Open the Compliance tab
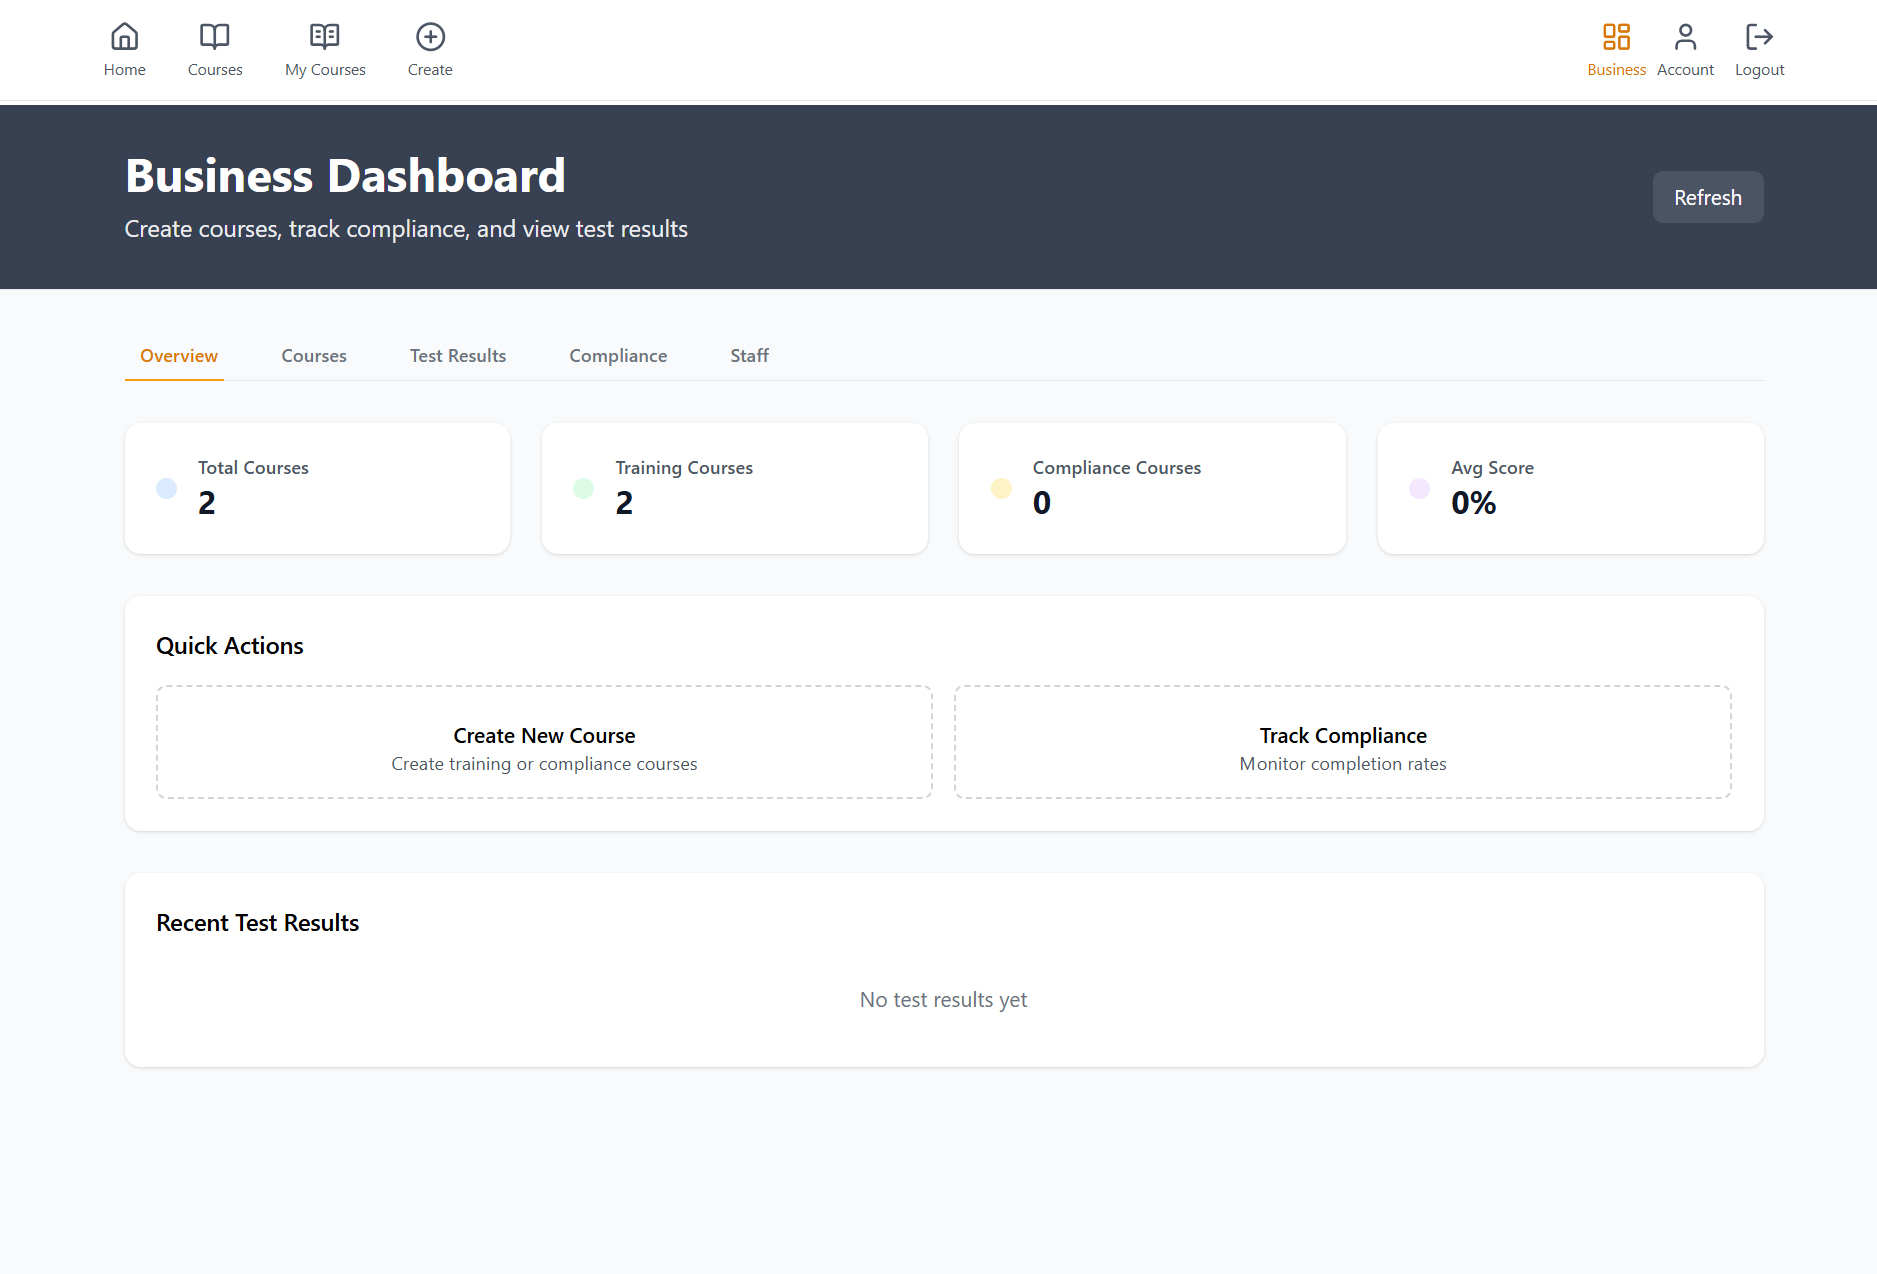 (618, 356)
